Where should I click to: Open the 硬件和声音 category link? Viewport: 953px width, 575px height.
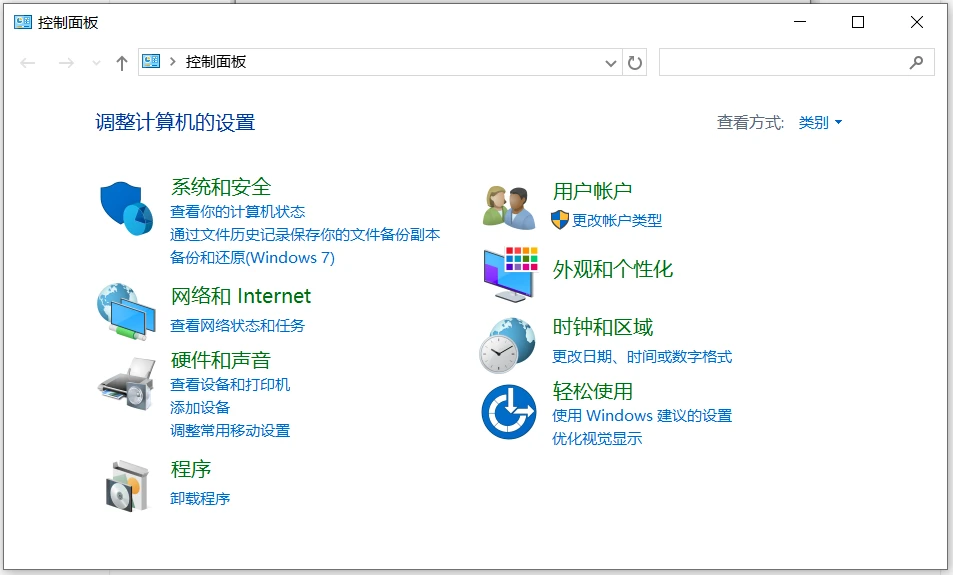221,360
